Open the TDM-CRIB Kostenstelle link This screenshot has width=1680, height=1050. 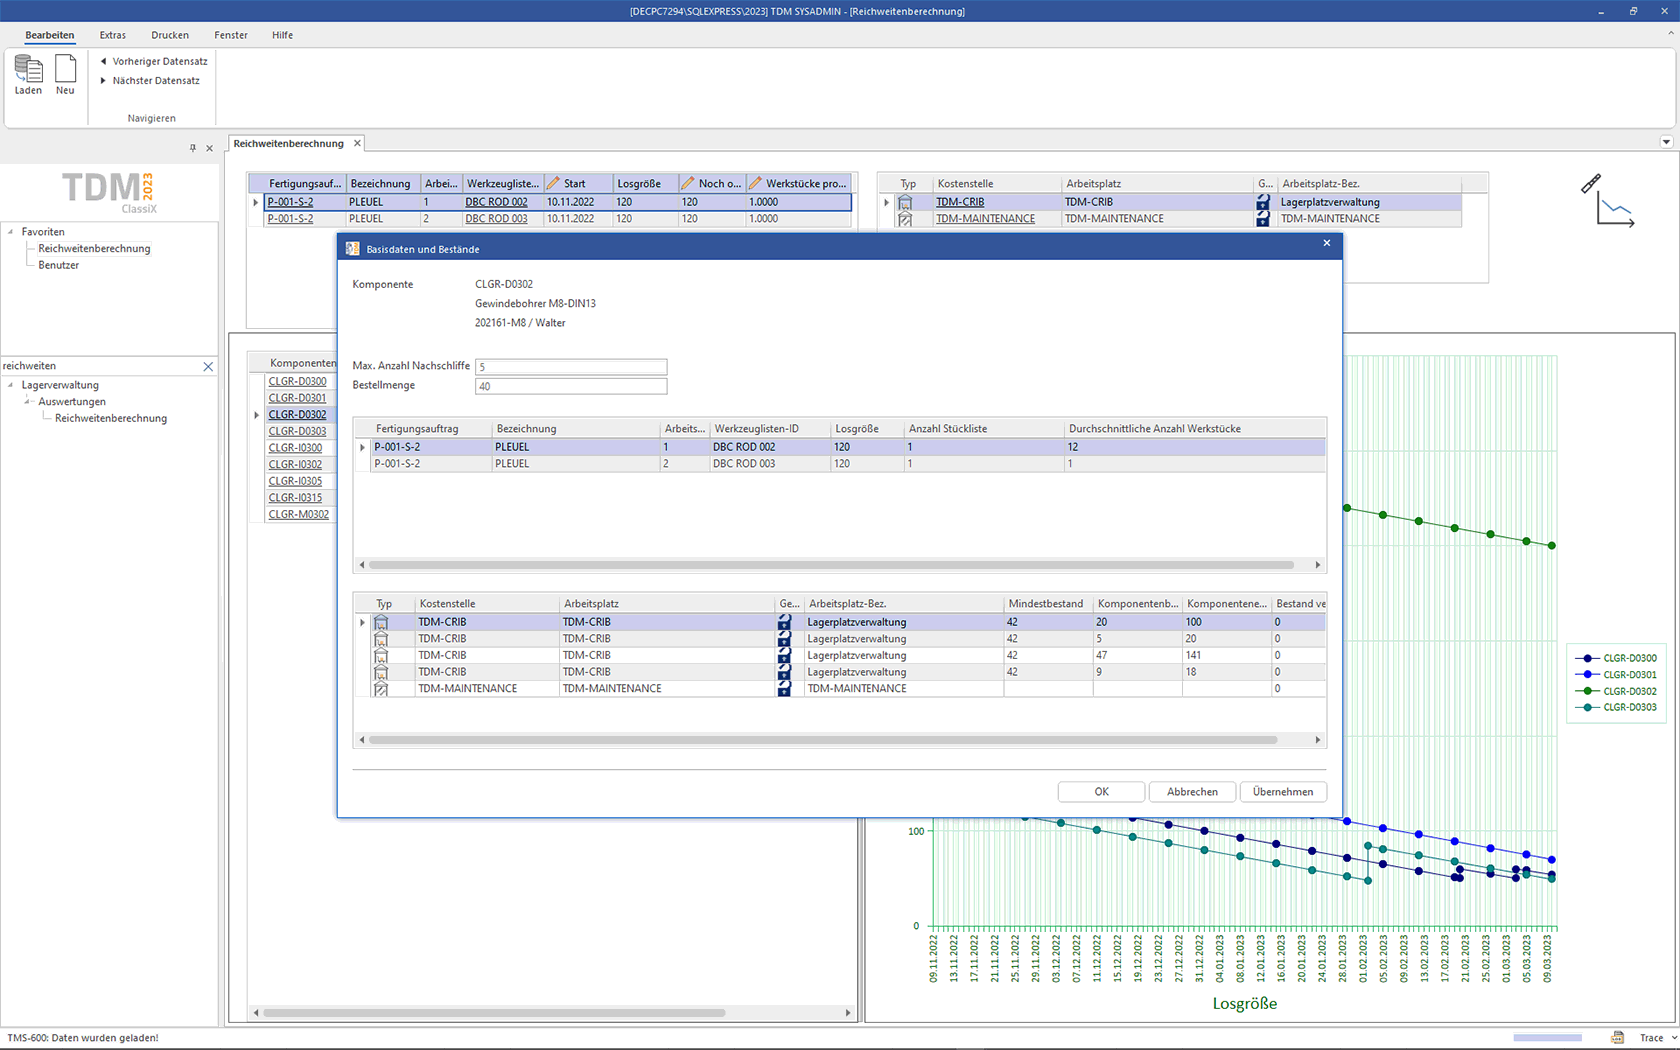click(960, 202)
